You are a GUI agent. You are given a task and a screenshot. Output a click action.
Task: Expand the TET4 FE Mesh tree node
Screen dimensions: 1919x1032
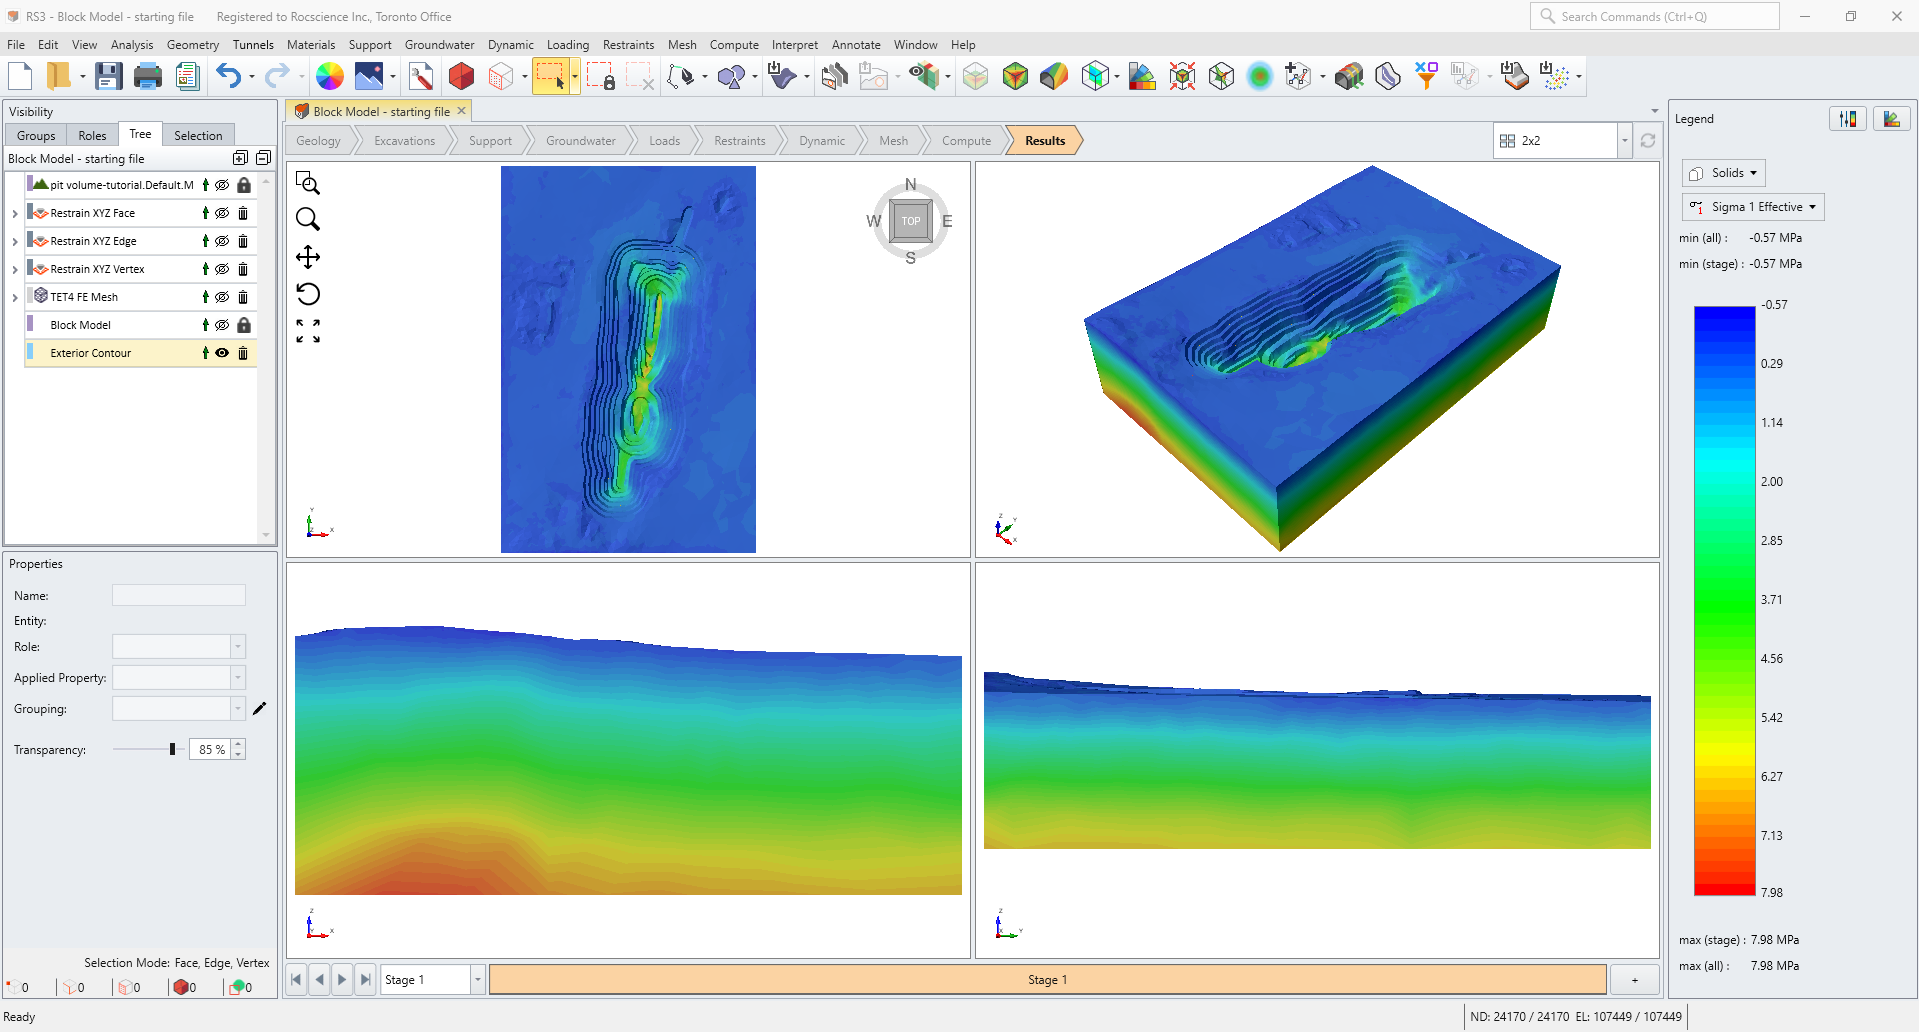[x=15, y=298]
